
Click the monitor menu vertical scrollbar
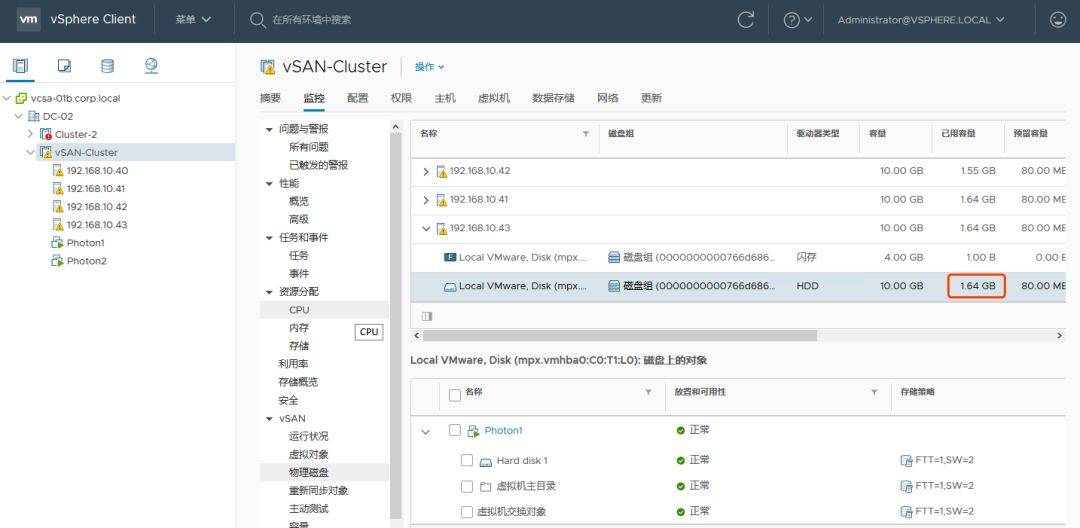pos(395,324)
